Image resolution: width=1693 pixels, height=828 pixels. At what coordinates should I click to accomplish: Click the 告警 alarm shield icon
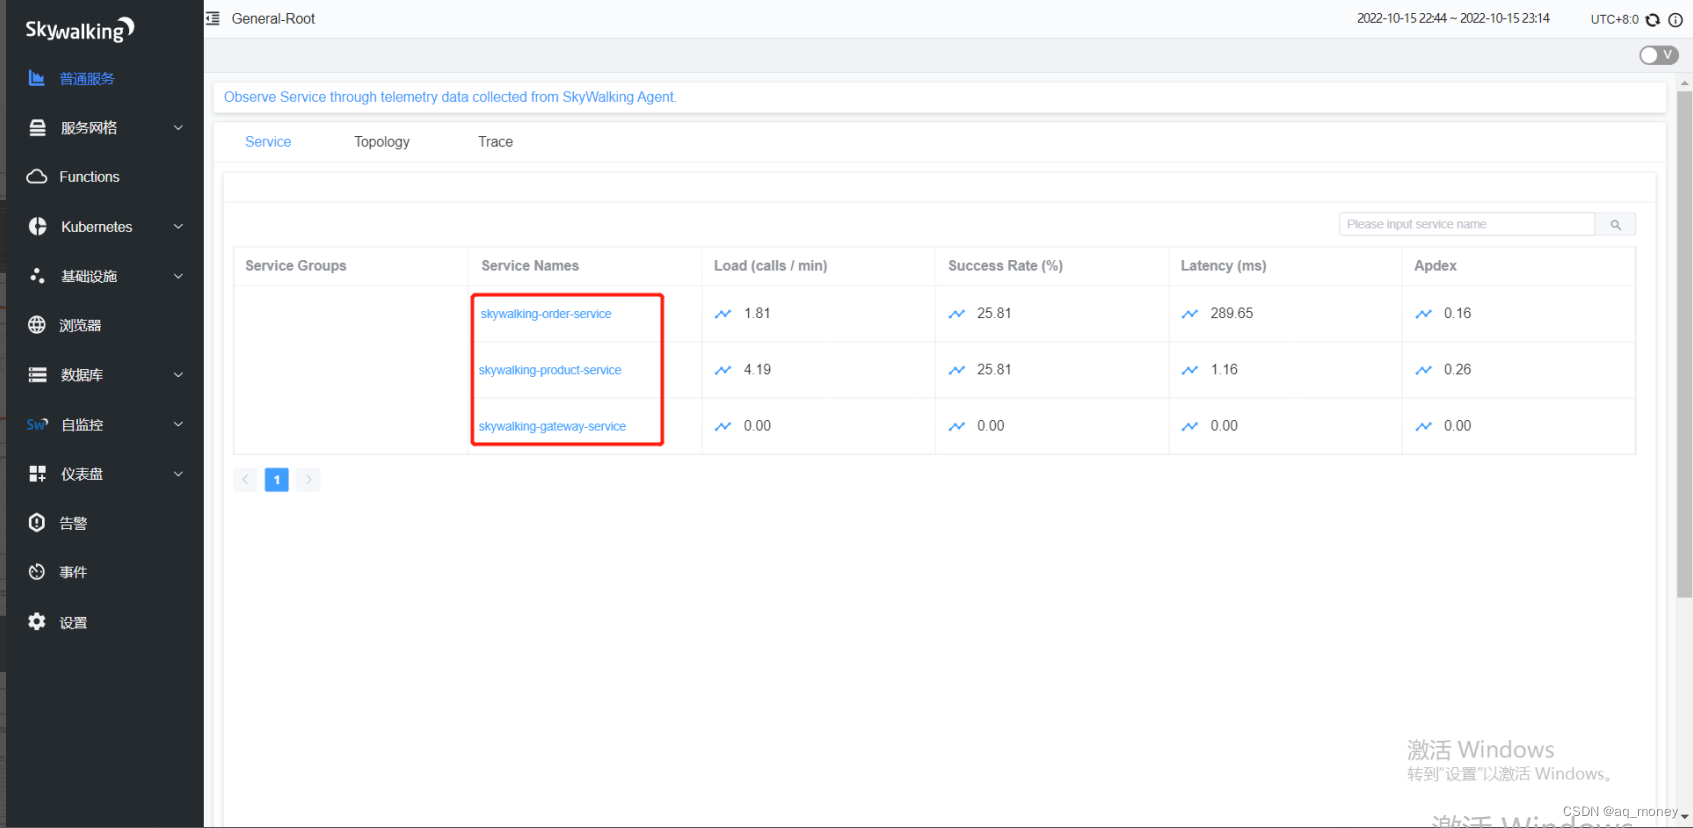tap(37, 522)
